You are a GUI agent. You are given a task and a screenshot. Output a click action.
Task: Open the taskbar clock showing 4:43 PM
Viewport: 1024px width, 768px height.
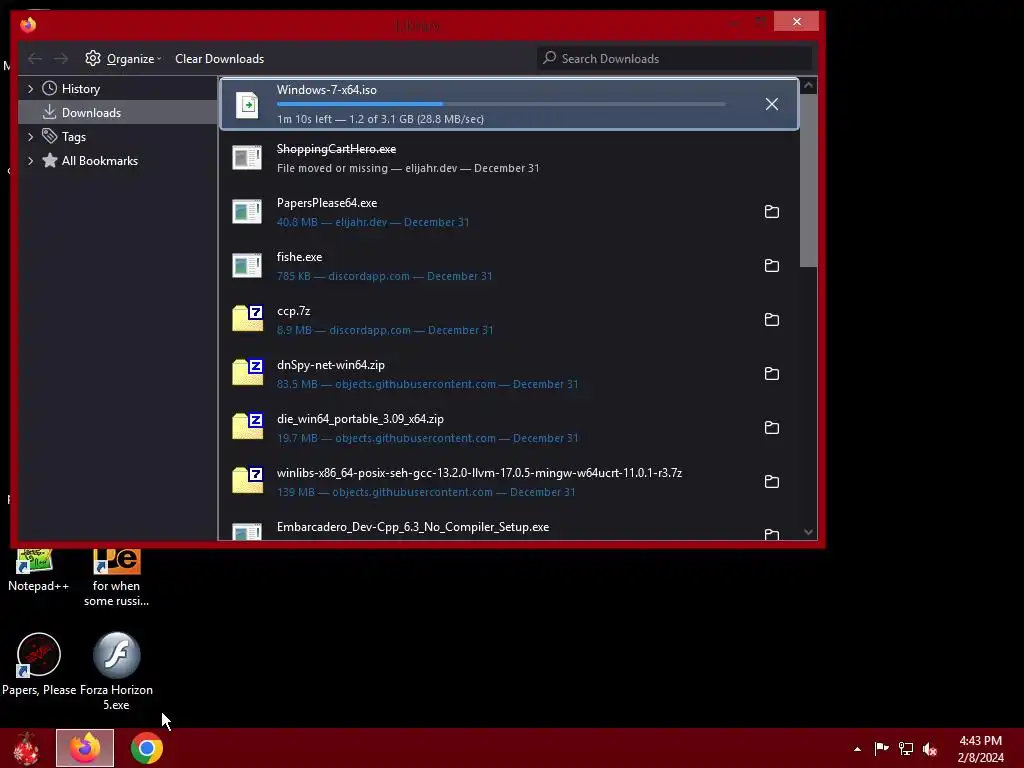980,749
